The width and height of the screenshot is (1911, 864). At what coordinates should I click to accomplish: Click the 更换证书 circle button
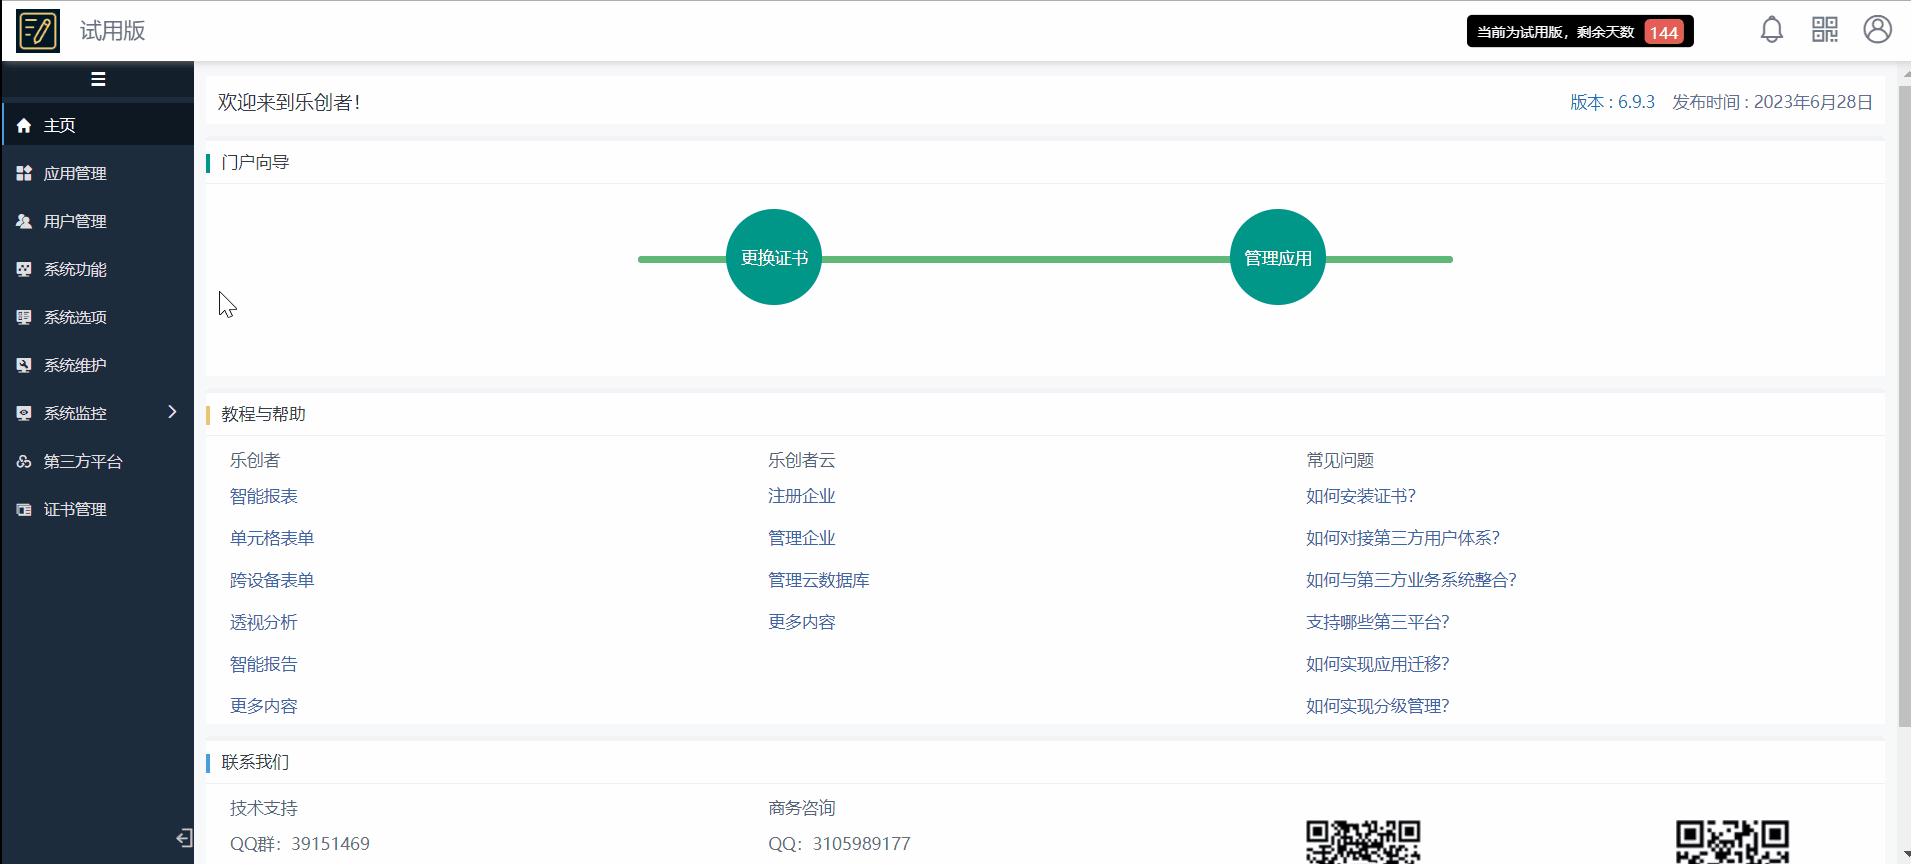(773, 257)
